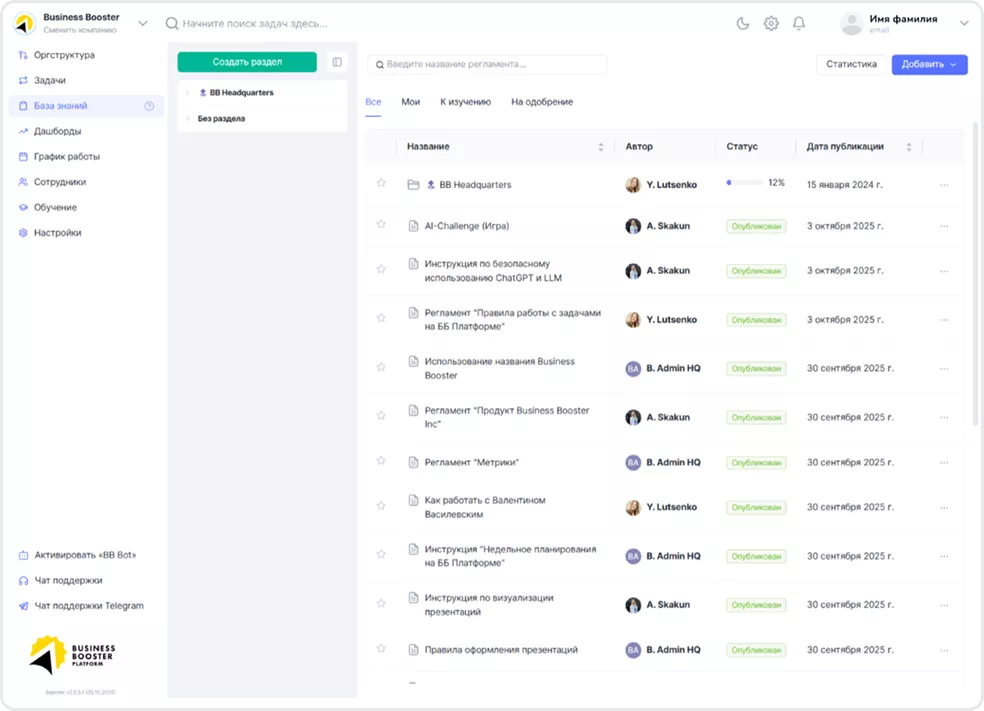Star Правила оформления презентаций row
The height and width of the screenshot is (711, 984).
point(381,648)
